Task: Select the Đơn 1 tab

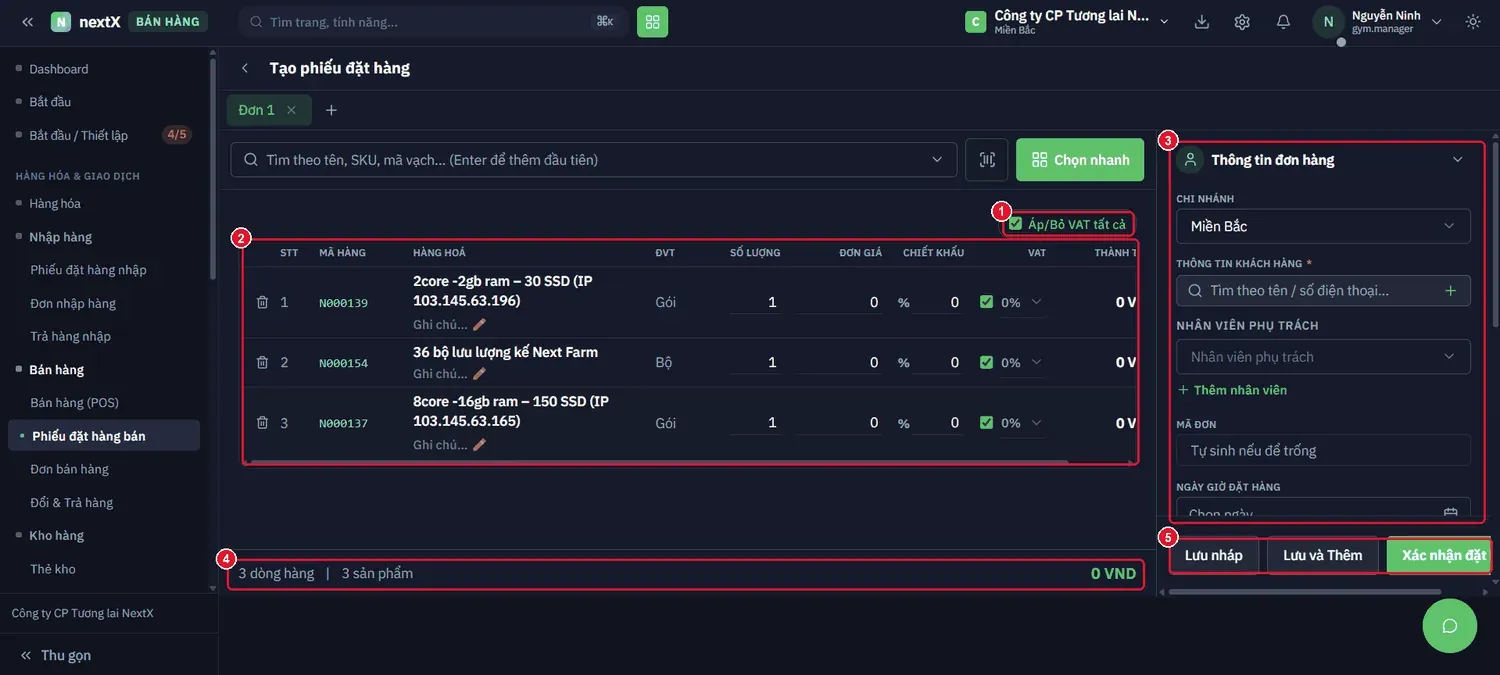Action: tap(257, 110)
